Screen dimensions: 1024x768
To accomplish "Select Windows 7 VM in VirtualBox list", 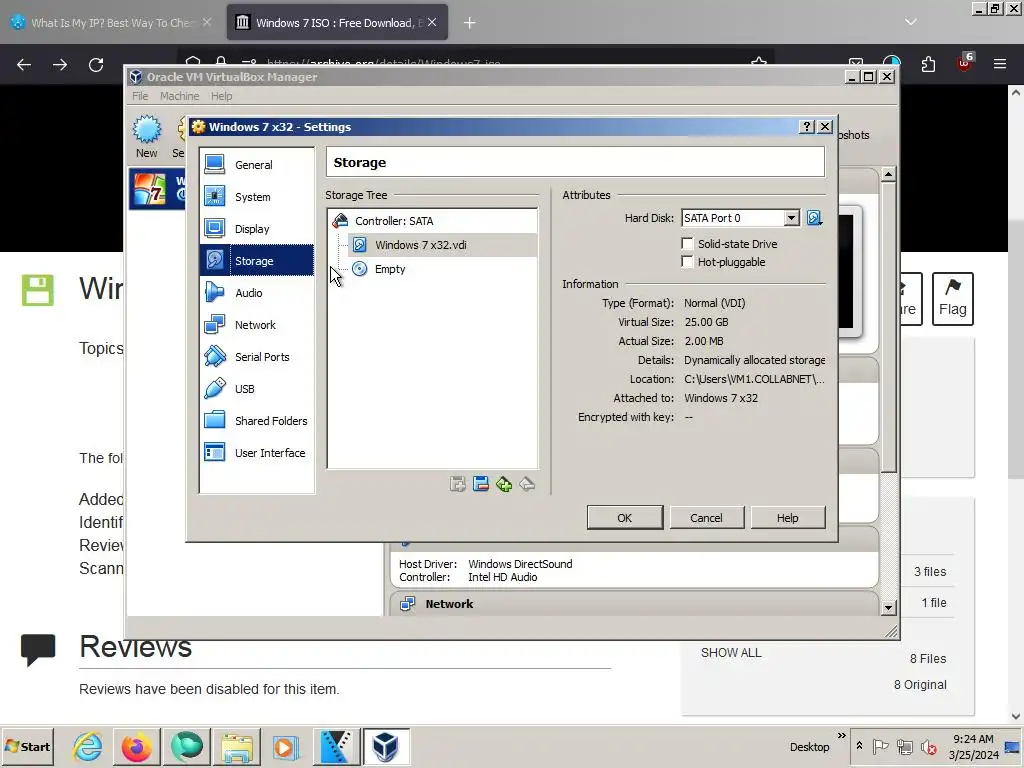I will pyautogui.click(x=158, y=189).
